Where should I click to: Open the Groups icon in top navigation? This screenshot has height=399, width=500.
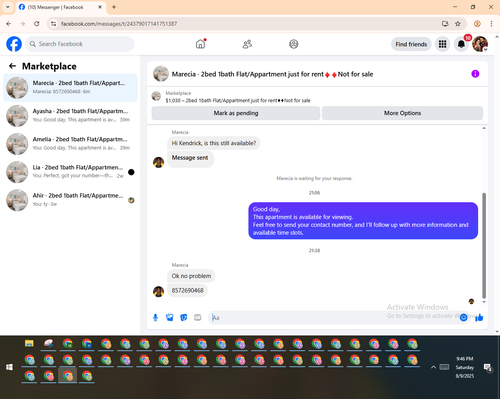point(294,44)
